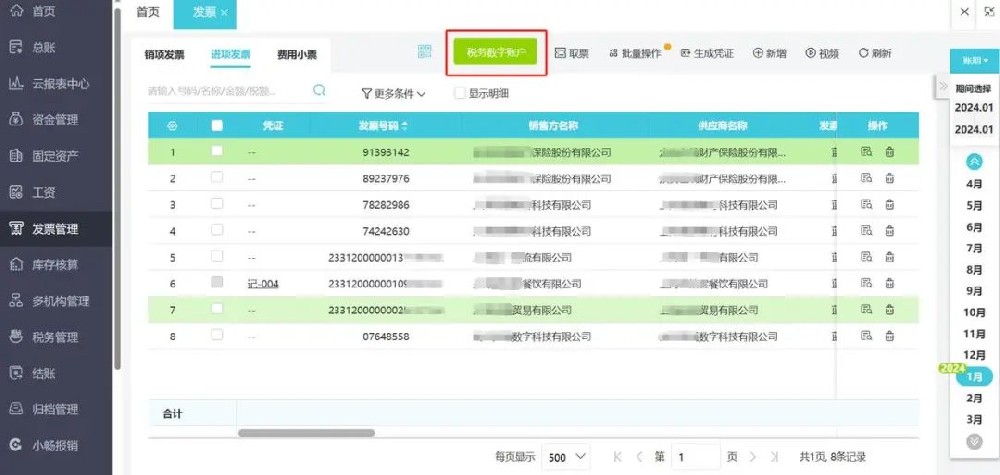
Task: Click the magnifier search icon
Action: coord(319,90)
